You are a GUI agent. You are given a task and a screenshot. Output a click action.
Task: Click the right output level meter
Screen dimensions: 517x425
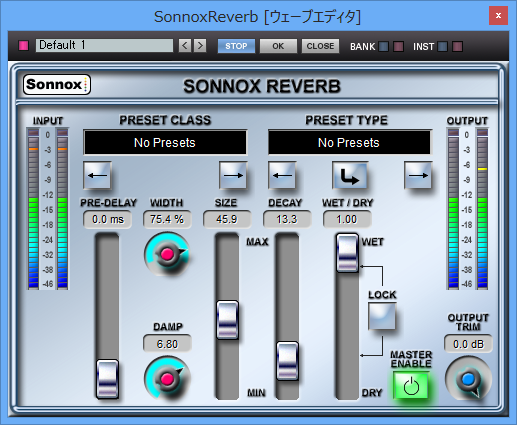[482, 208]
